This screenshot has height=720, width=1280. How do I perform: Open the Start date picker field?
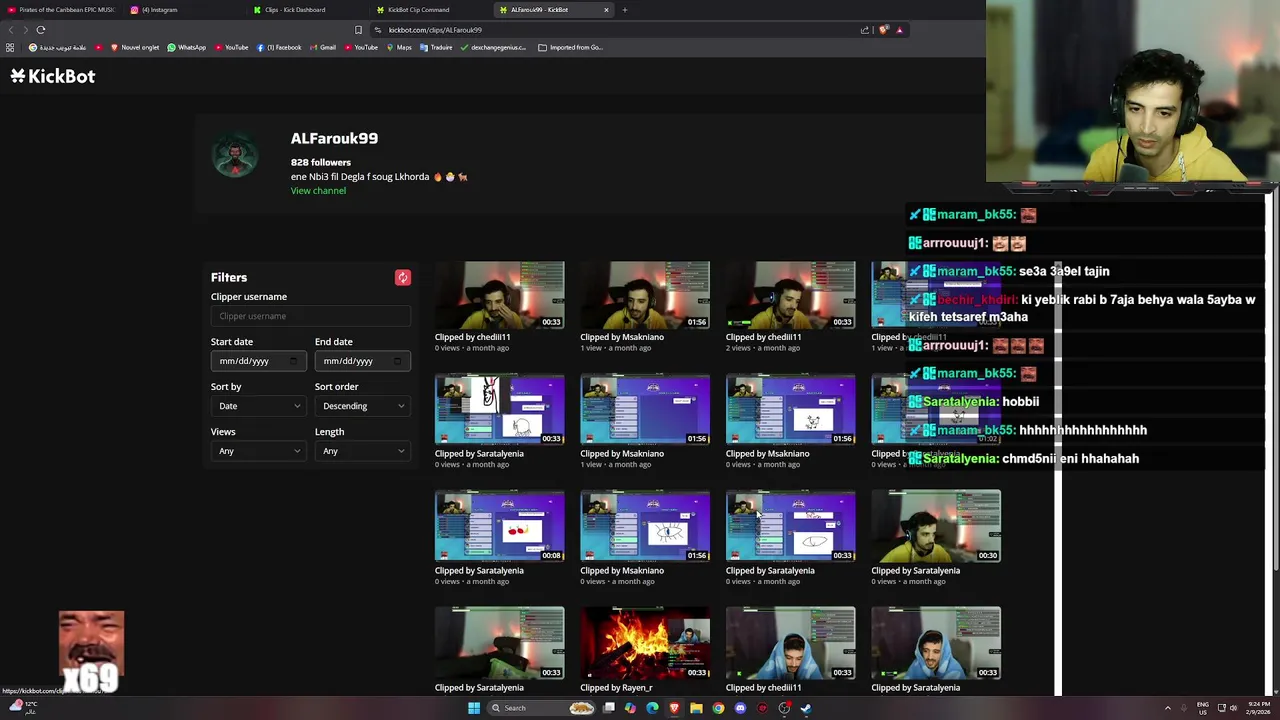258,361
